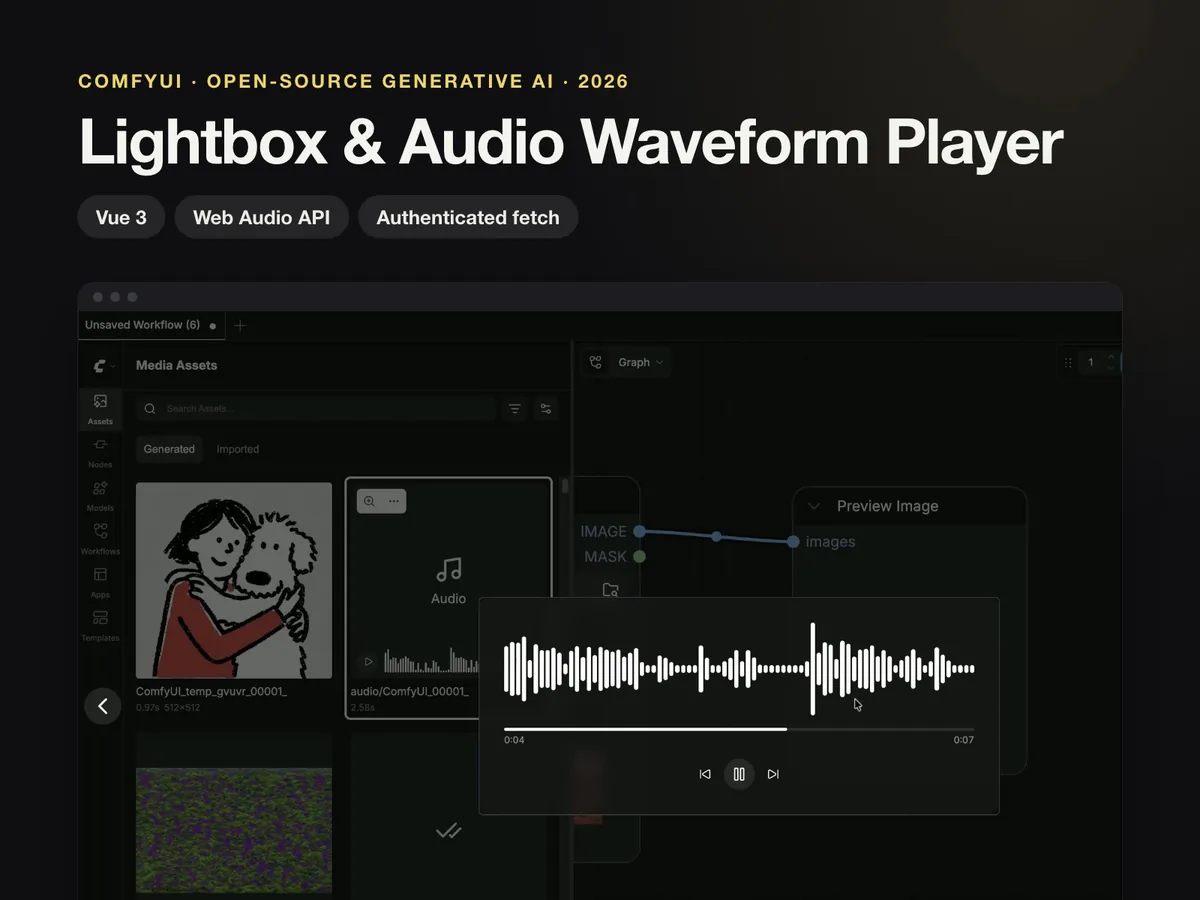Click the drag handle dots near the stepper
The width and height of the screenshot is (1200, 900).
coord(1068,362)
